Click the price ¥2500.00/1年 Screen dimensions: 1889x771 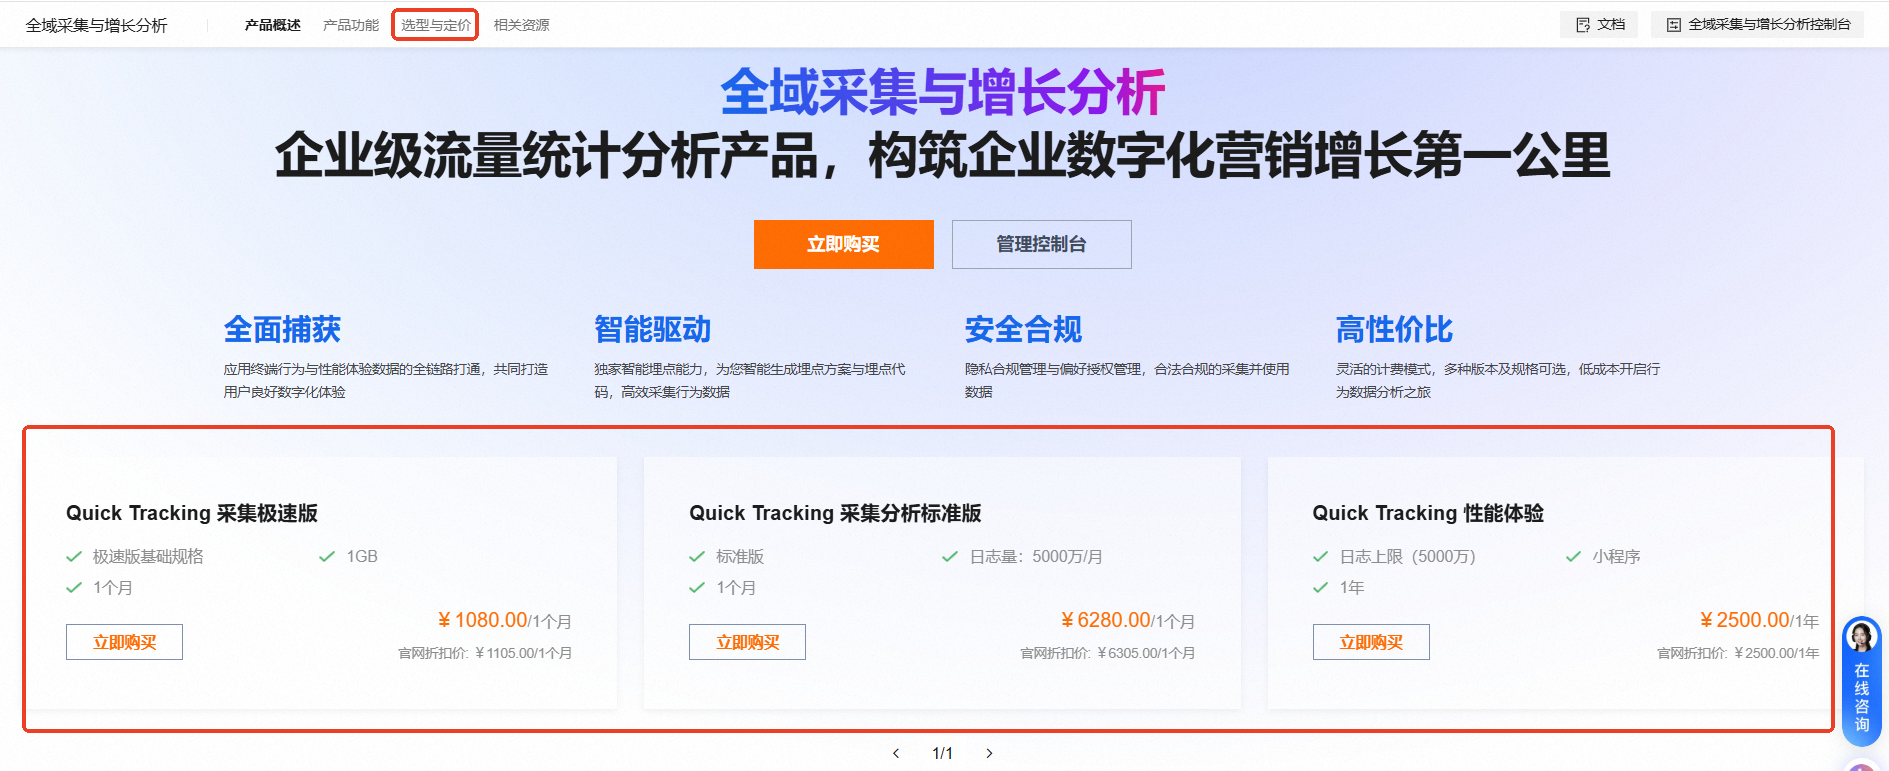click(x=1759, y=620)
